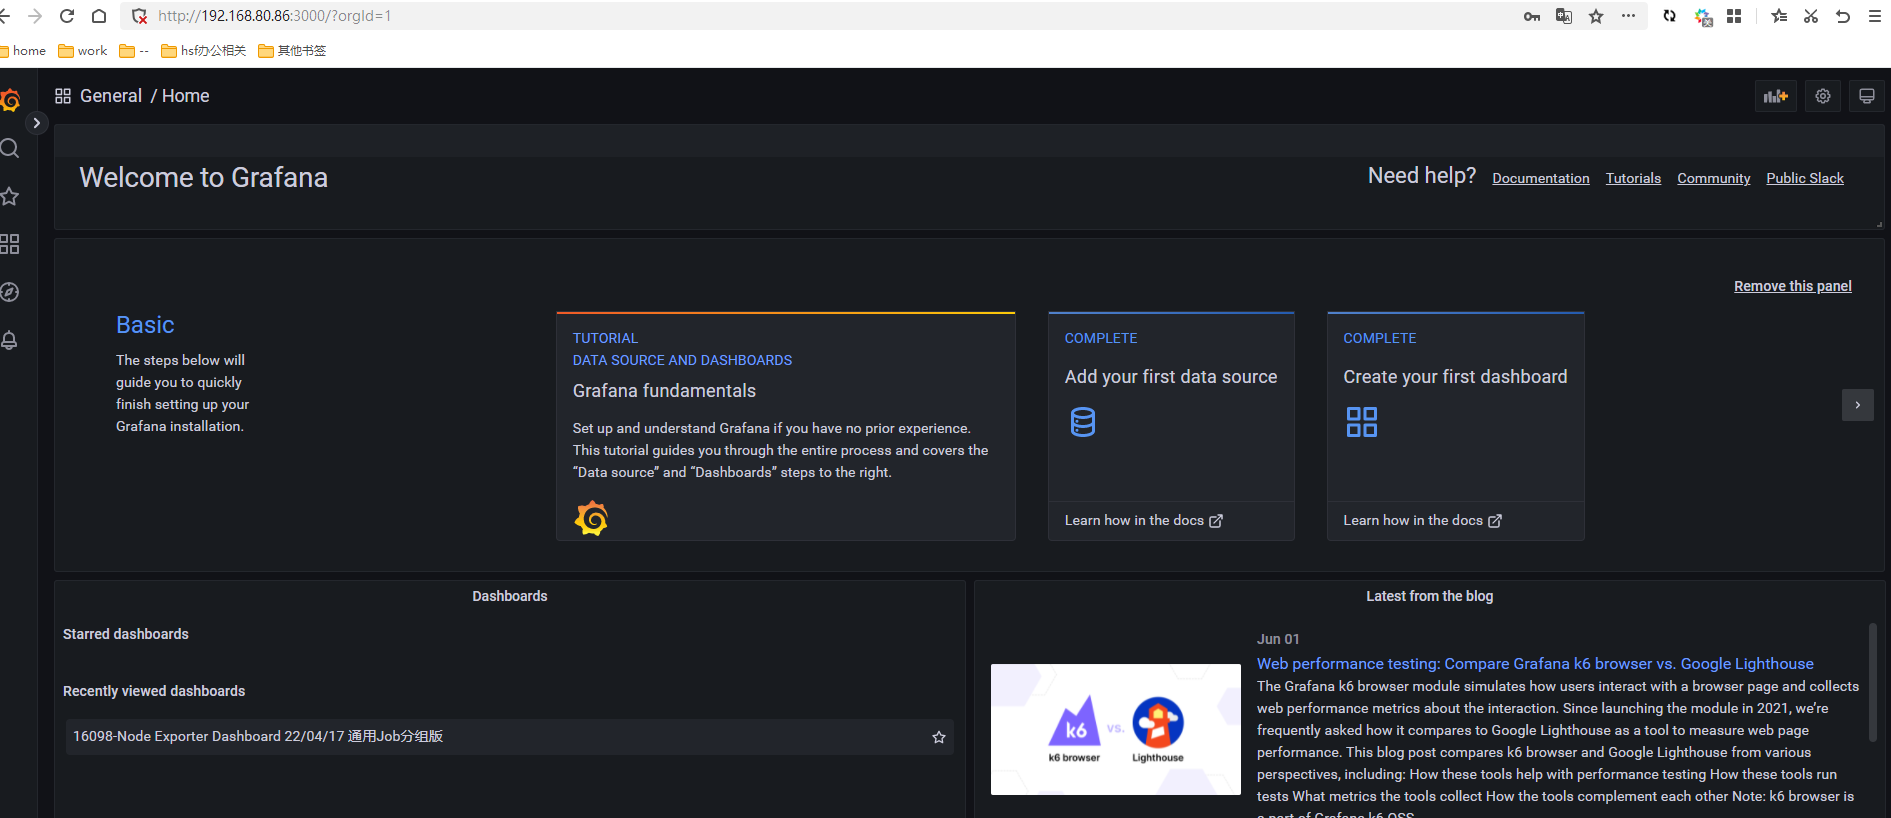Click the undo arrow icon in browser toolbar

click(1843, 16)
